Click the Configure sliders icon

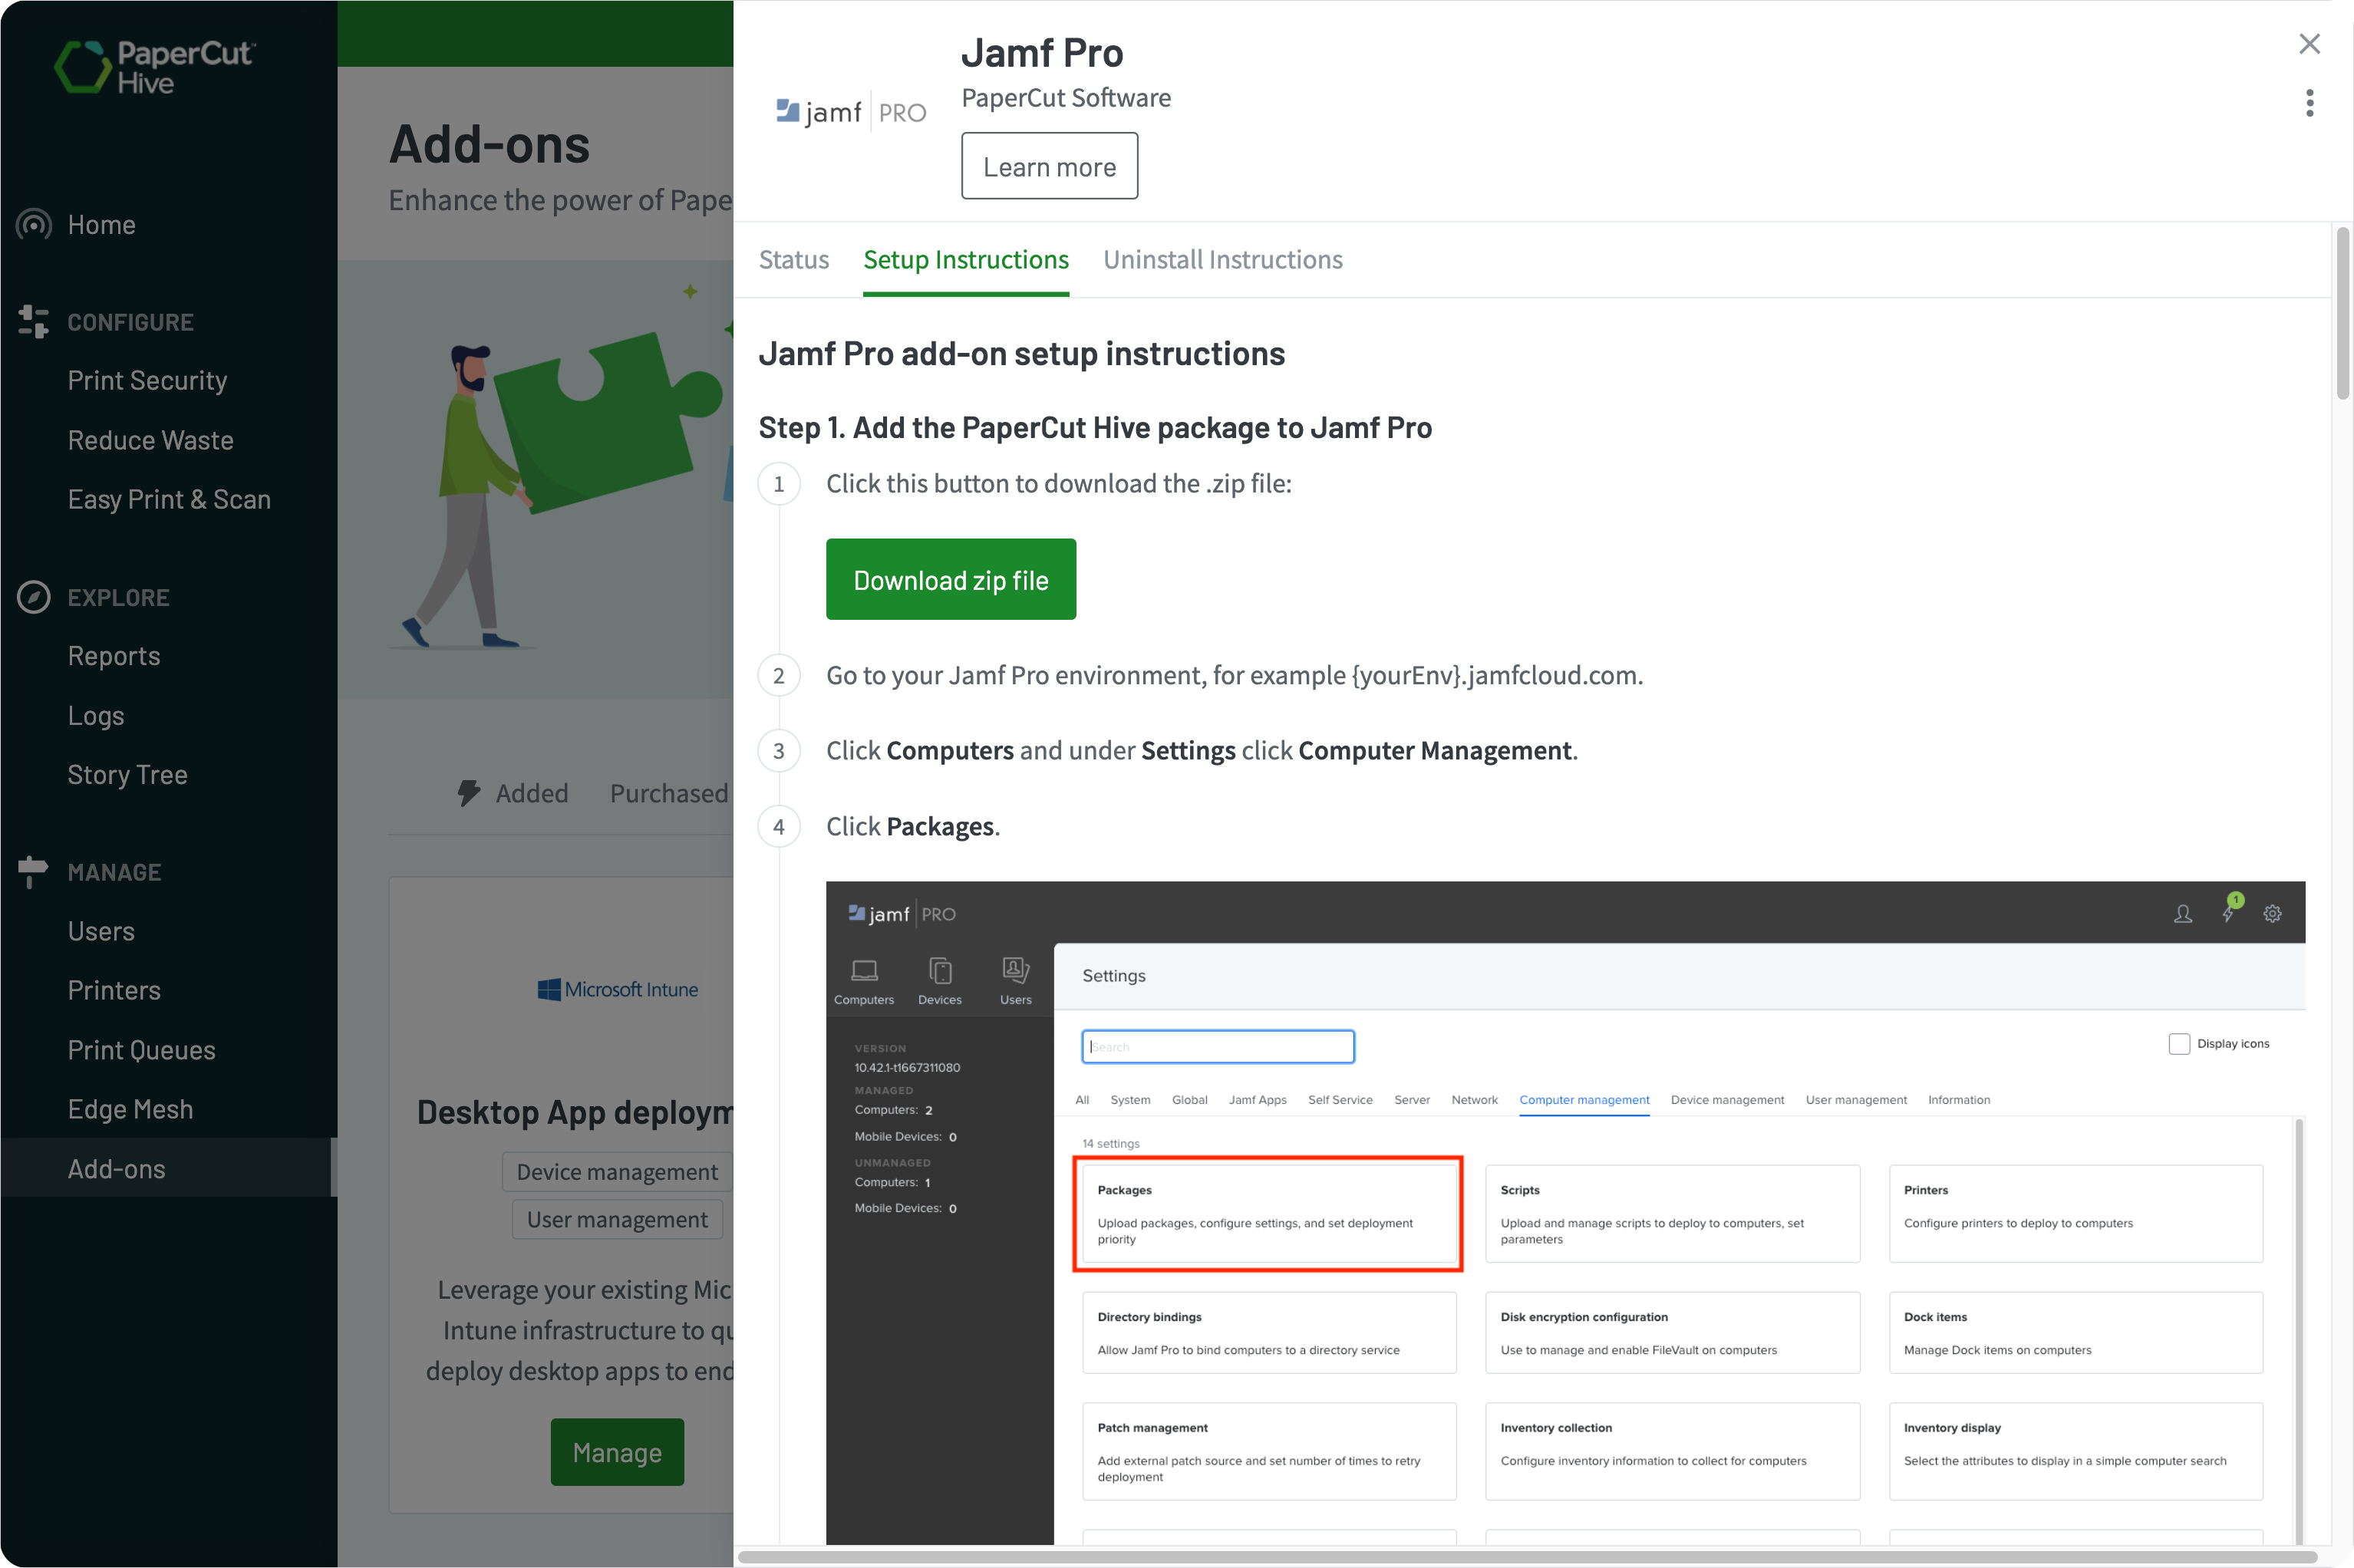pyautogui.click(x=34, y=321)
